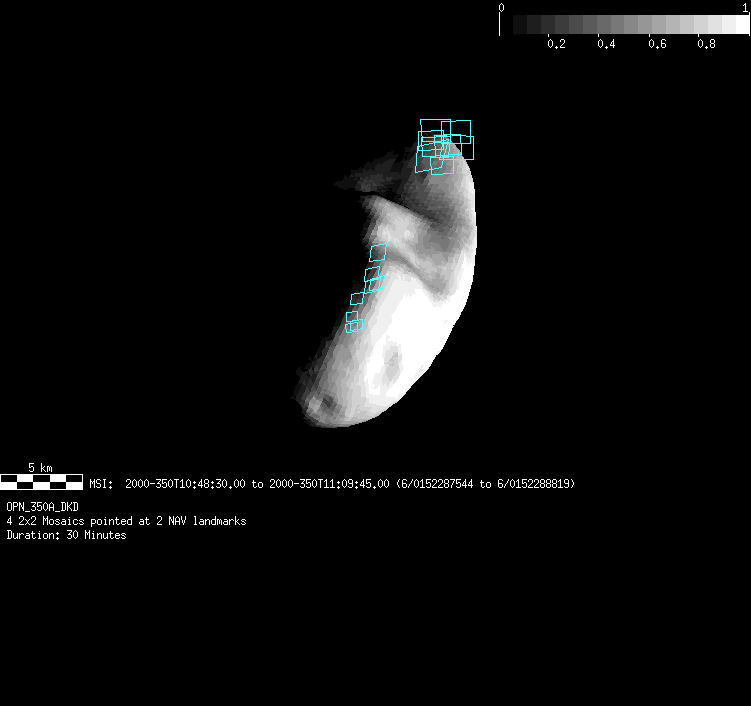
Task: Click the uppermost cyan footprint in the middle chain
Action: [378, 253]
